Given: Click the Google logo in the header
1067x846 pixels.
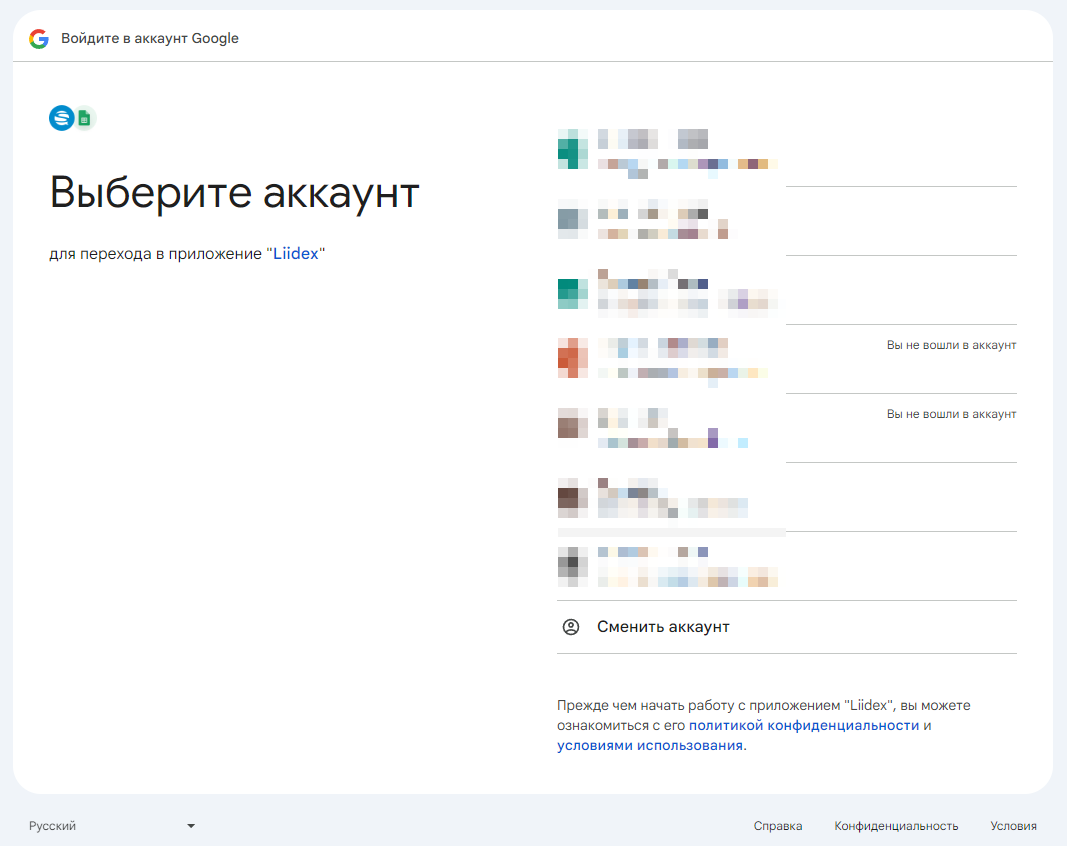Looking at the screenshot, I should click(39, 39).
